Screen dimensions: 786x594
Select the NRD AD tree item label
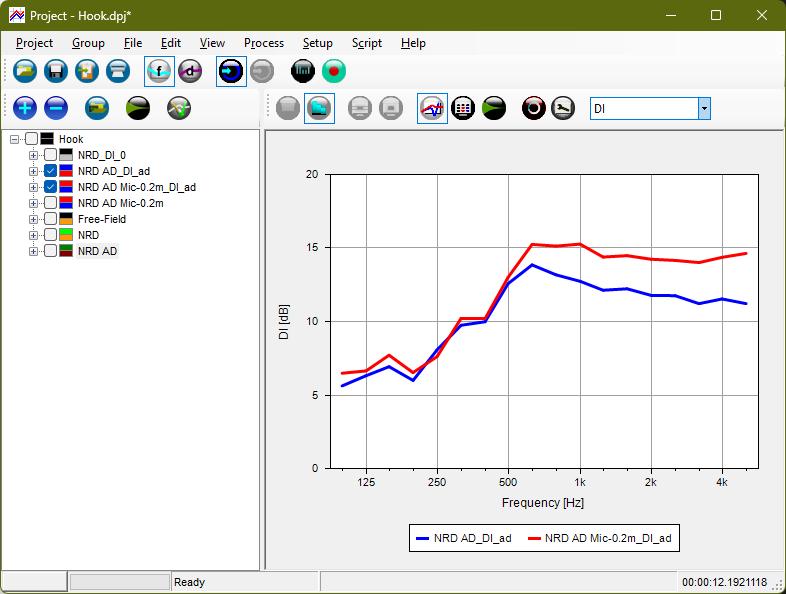(97, 251)
